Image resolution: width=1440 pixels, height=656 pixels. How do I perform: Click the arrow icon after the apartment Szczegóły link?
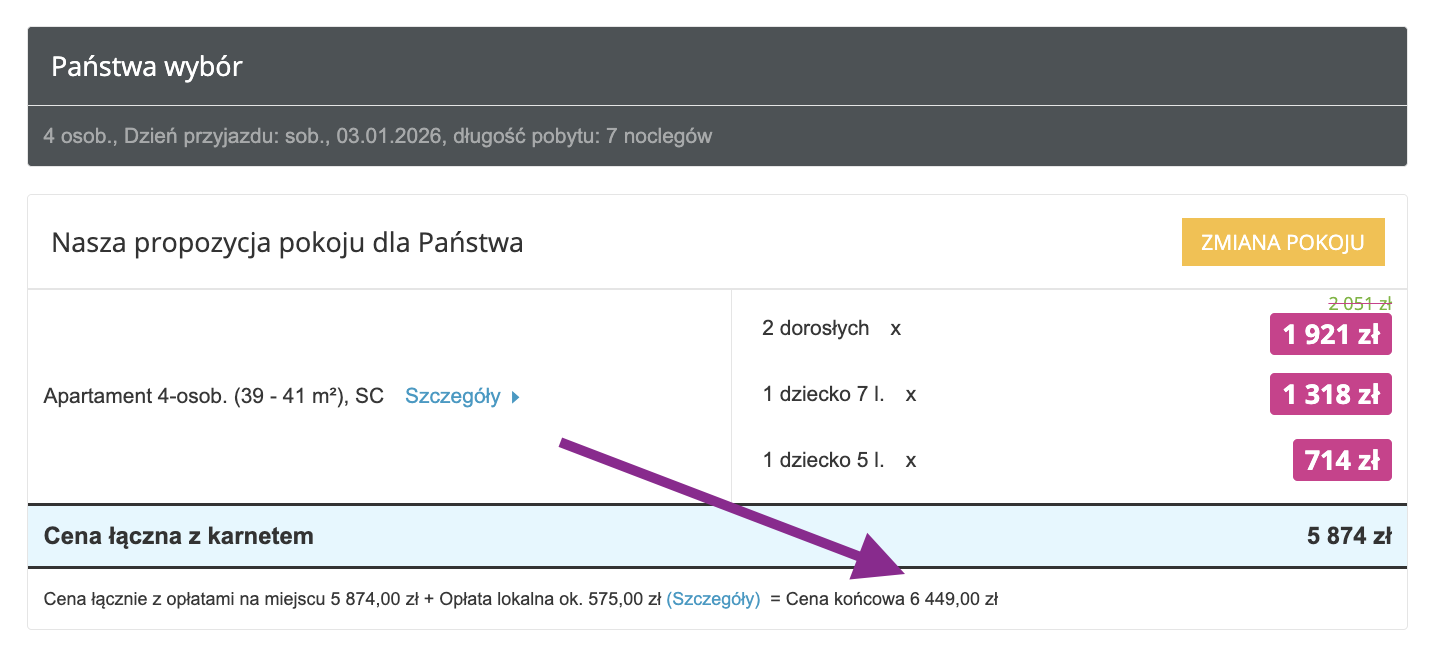(x=515, y=397)
